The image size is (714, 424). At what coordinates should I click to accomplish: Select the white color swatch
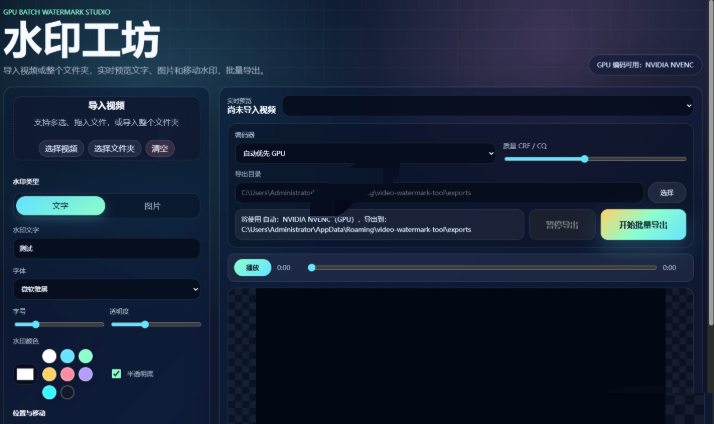49,356
